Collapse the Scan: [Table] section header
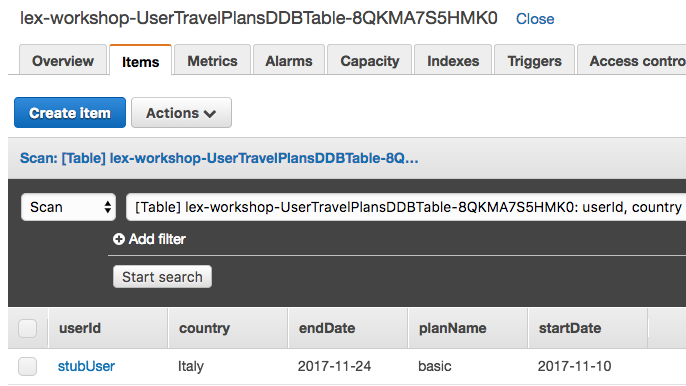The width and height of the screenshot is (686, 386). (219, 158)
